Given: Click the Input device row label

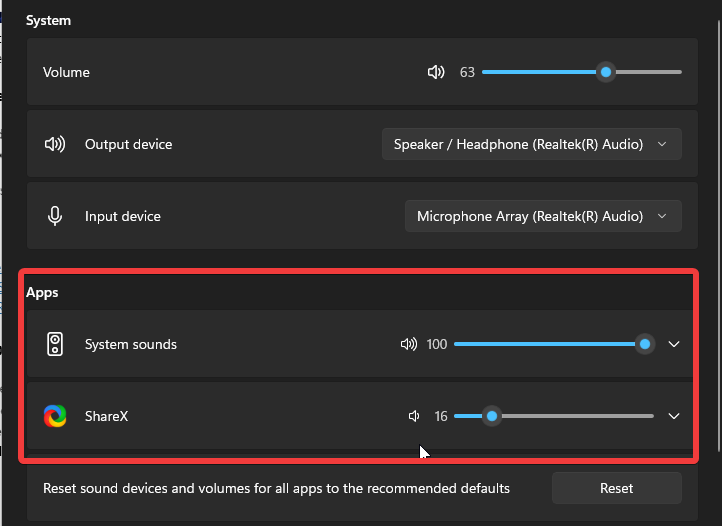Looking at the screenshot, I should 123,216.
